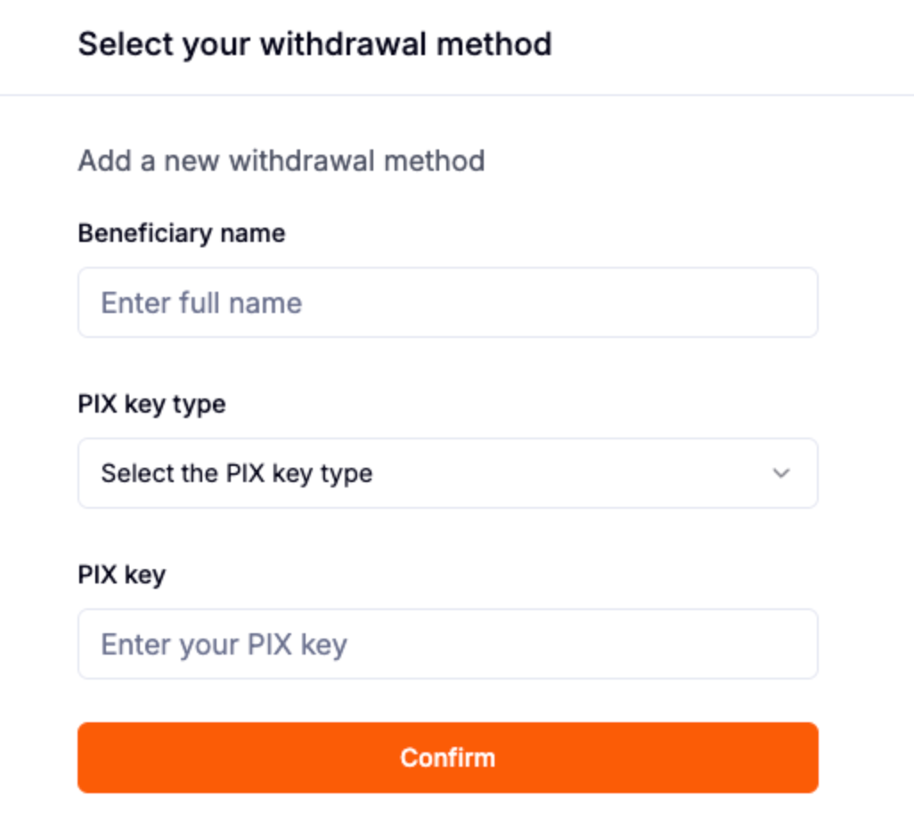Image resolution: width=914 pixels, height=820 pixels.
Task: Click empty area inside Beneficiary name field
Action: tap(600, 302)
